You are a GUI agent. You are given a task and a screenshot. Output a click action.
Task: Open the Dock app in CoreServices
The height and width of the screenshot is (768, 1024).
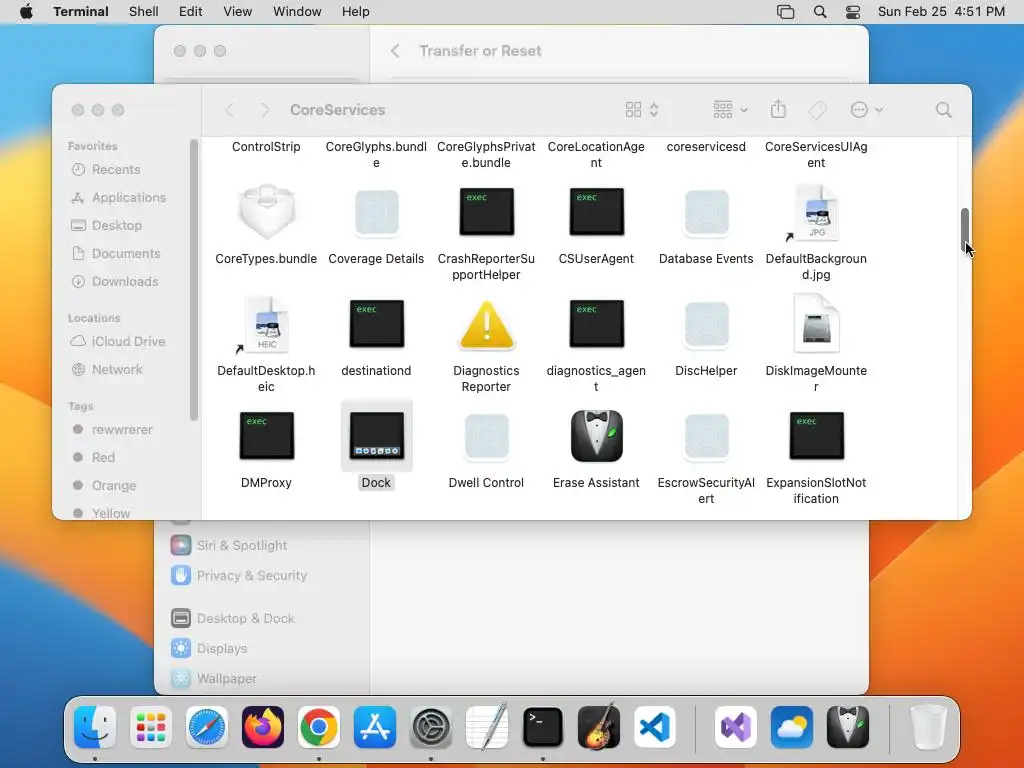click(377, 436)
